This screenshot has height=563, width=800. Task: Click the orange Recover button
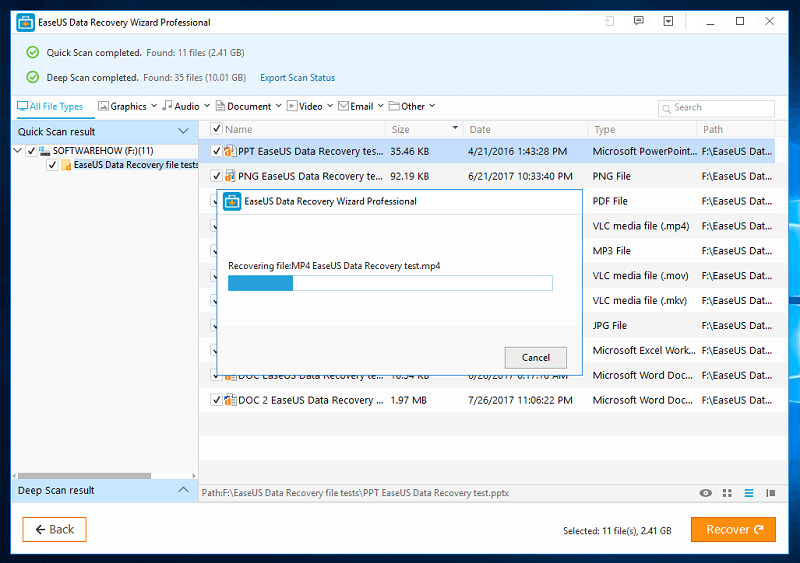(734, 529)
